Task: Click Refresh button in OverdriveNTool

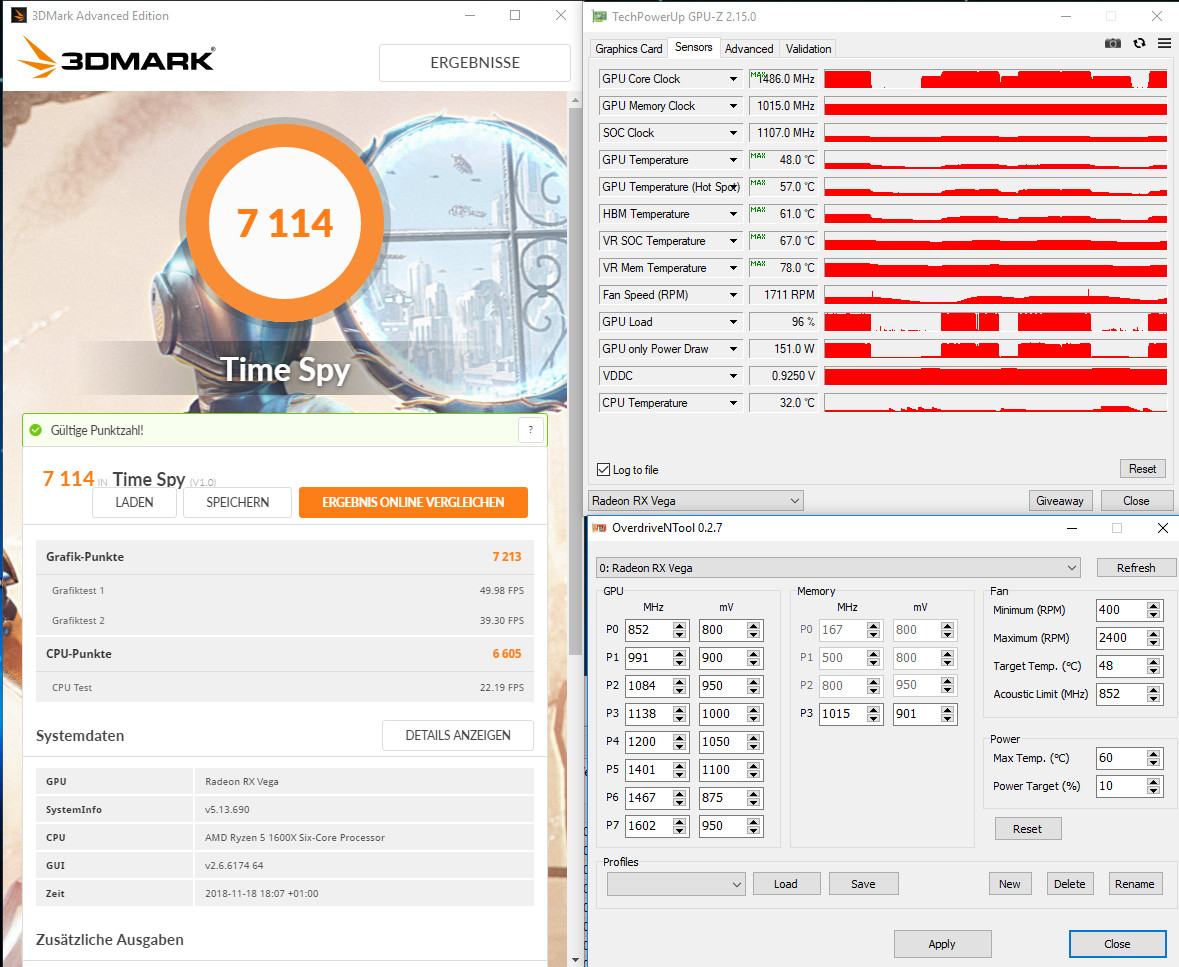Action: point(1135,568)
